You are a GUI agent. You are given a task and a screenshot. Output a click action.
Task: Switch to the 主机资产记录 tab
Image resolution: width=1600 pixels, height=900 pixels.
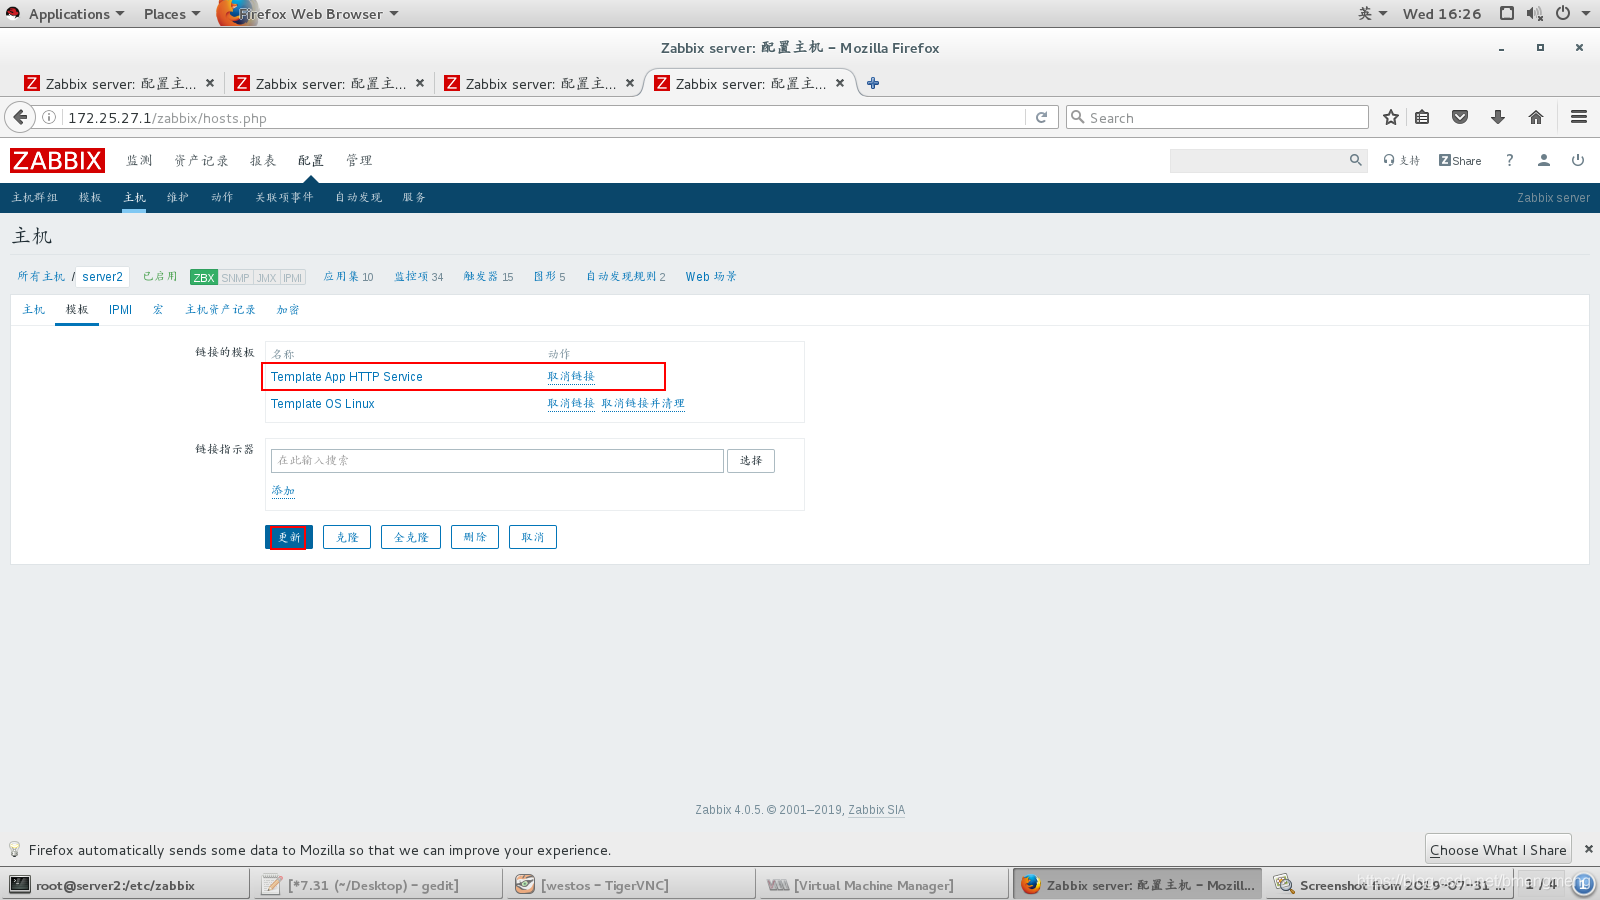coord(220,310)
